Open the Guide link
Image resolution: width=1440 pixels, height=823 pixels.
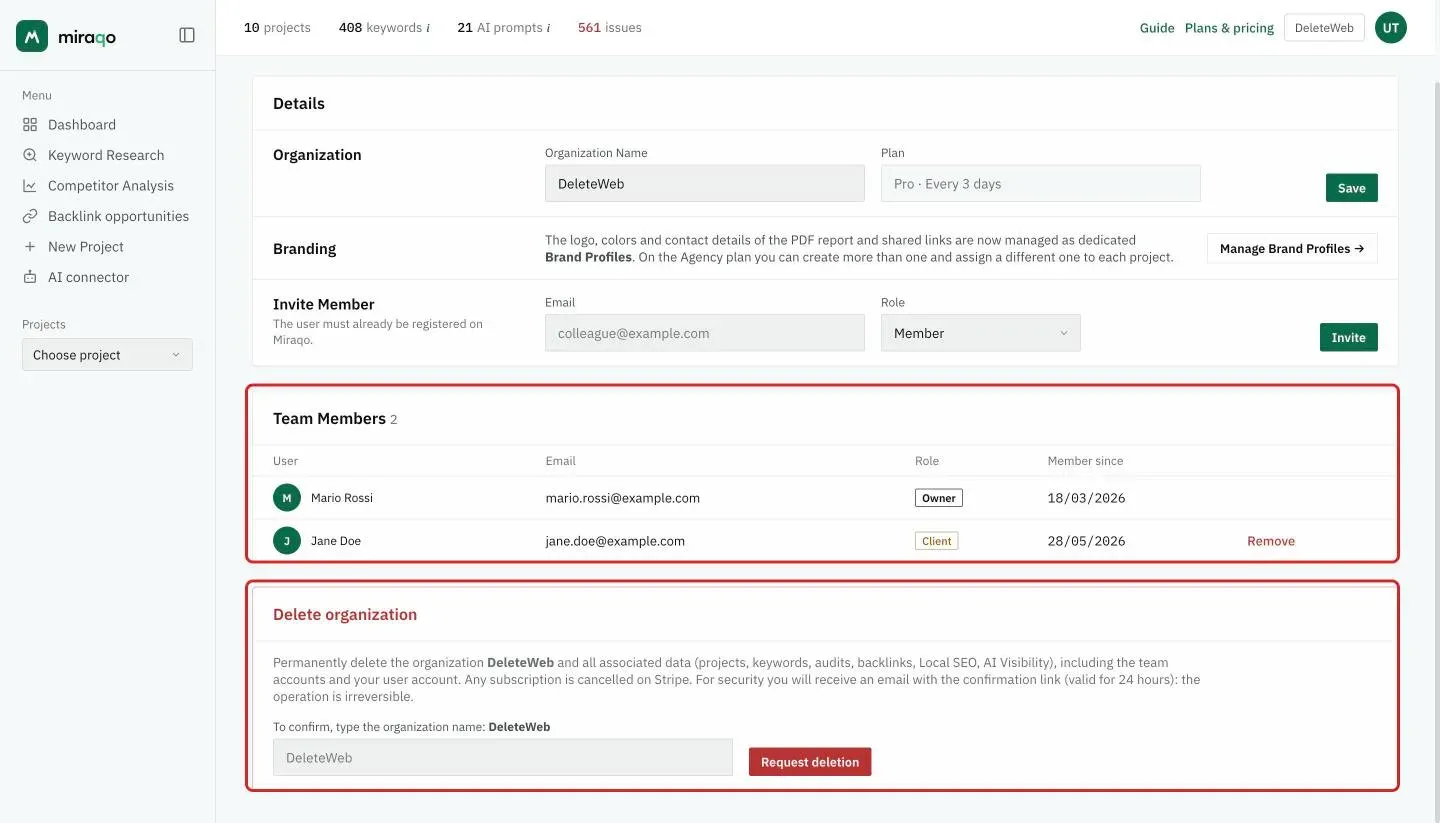click(1157, 28)
